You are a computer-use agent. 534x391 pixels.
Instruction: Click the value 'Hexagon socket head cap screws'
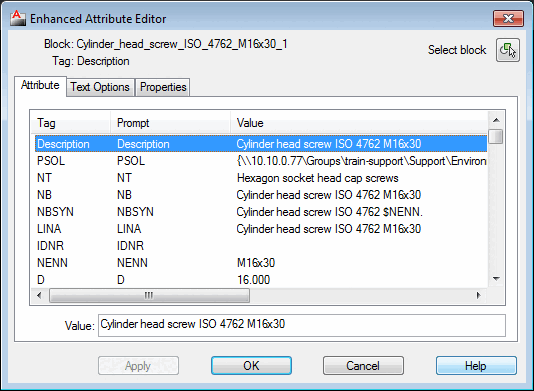coord(317,178)
